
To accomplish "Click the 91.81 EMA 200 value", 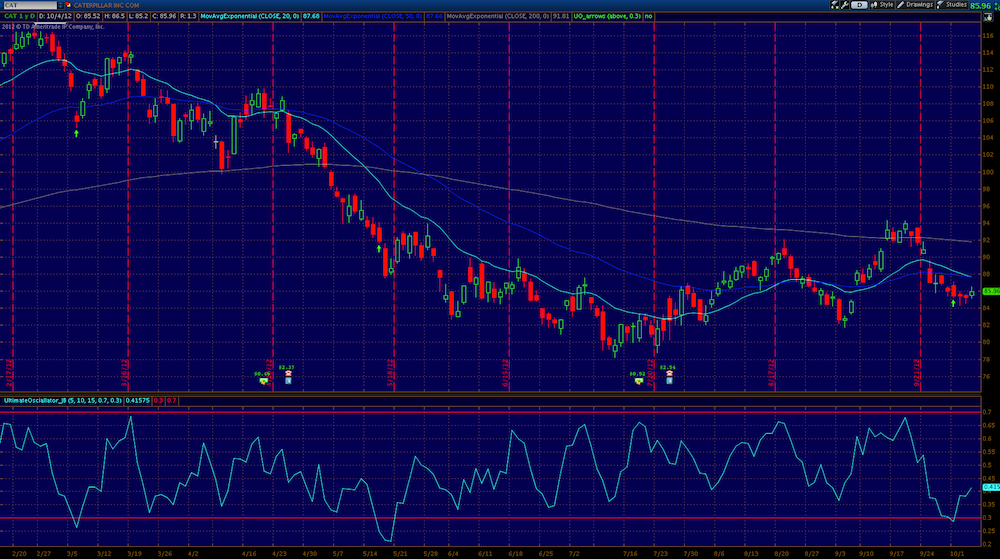I will pyautogui.click(x=561, y=16).
